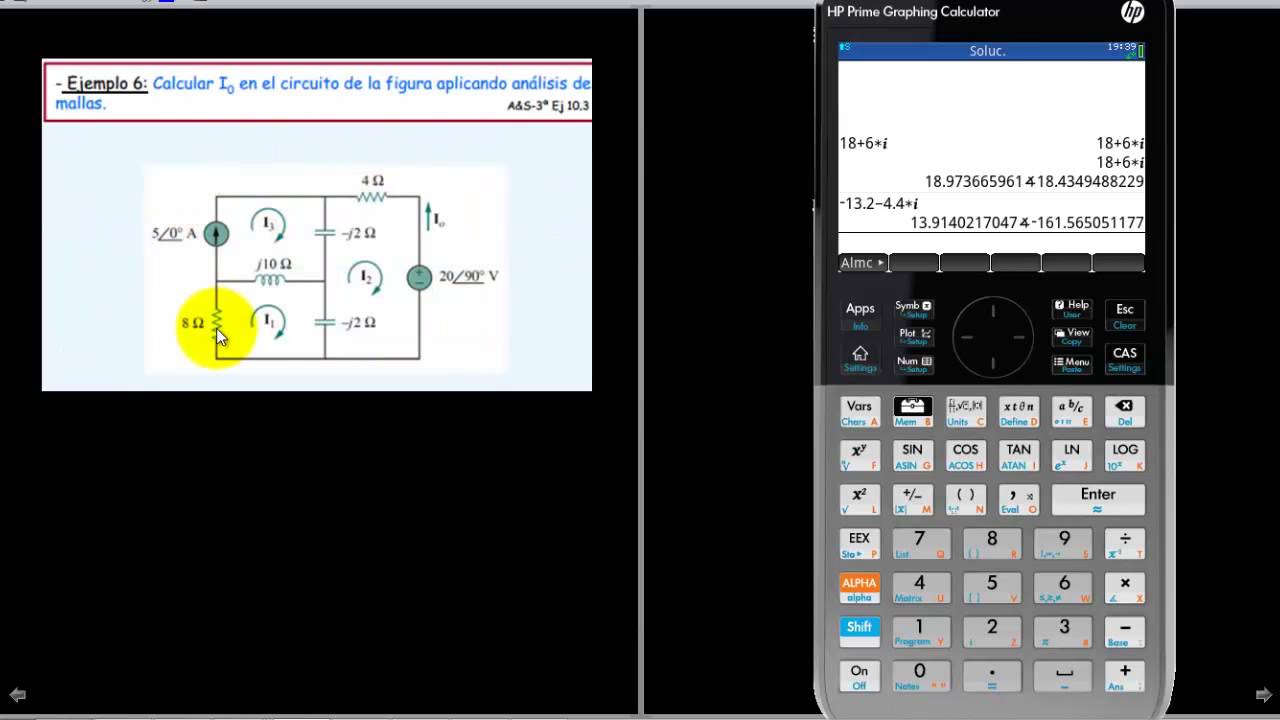Tap digit 0 key
This screenshot has height=720, width=1280.
(919, 676)
